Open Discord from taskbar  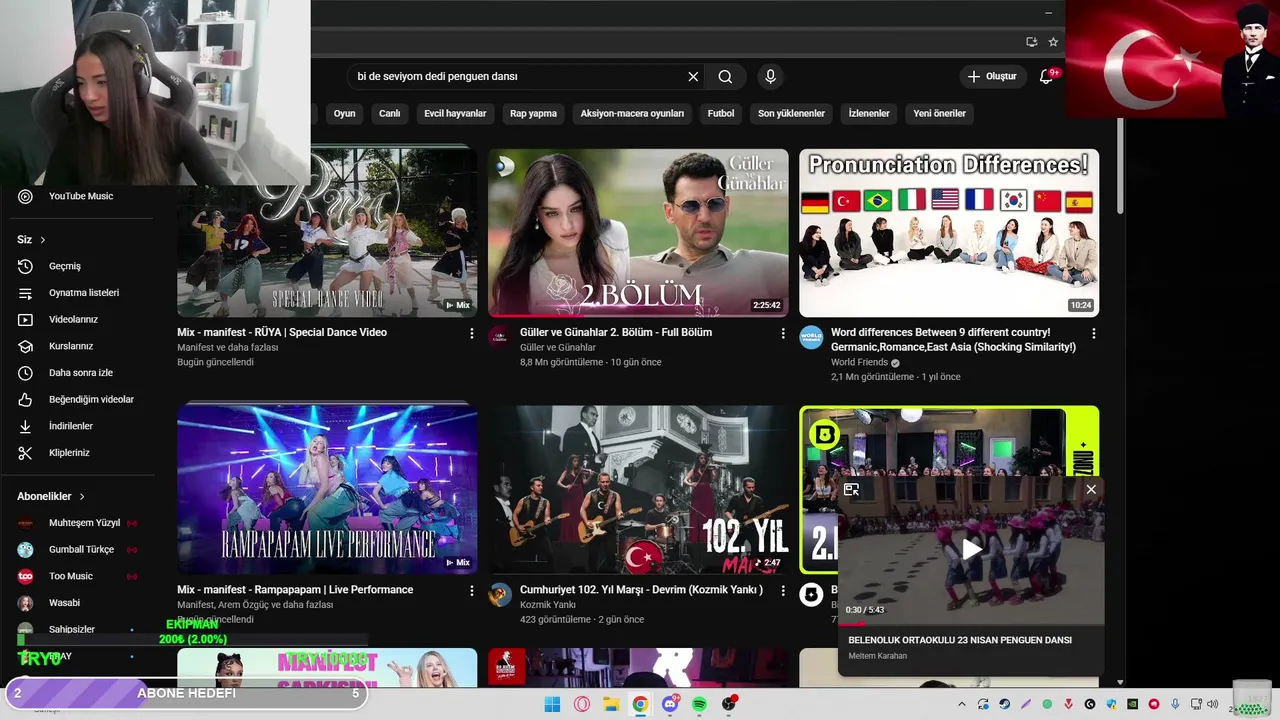point(670,704)
